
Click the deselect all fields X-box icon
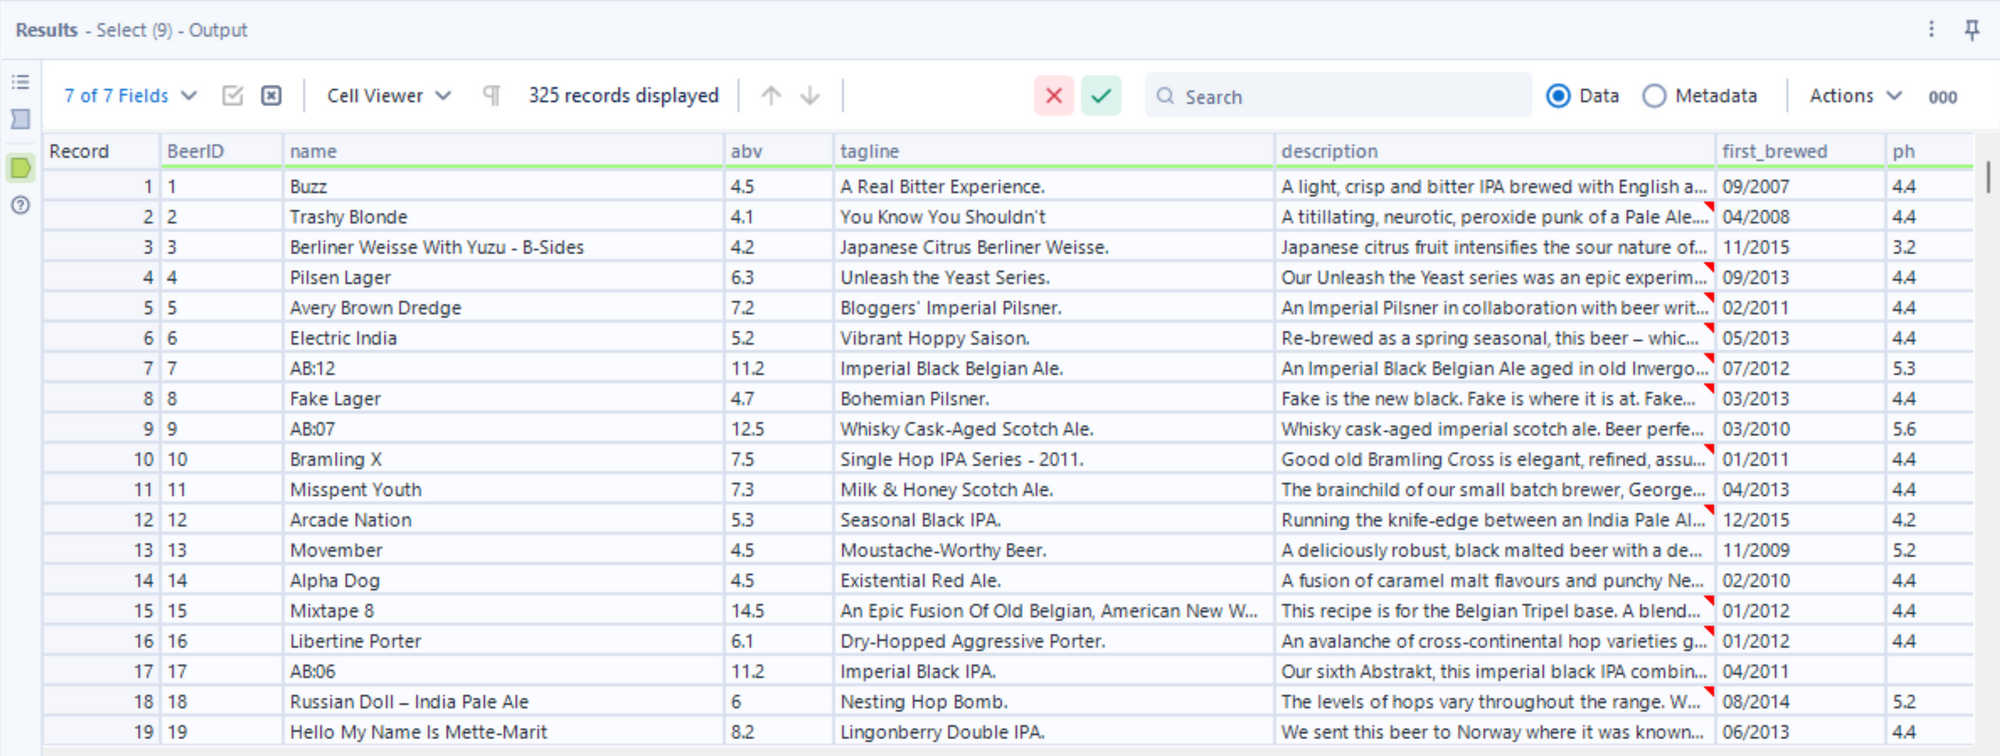tap(271, 96)
